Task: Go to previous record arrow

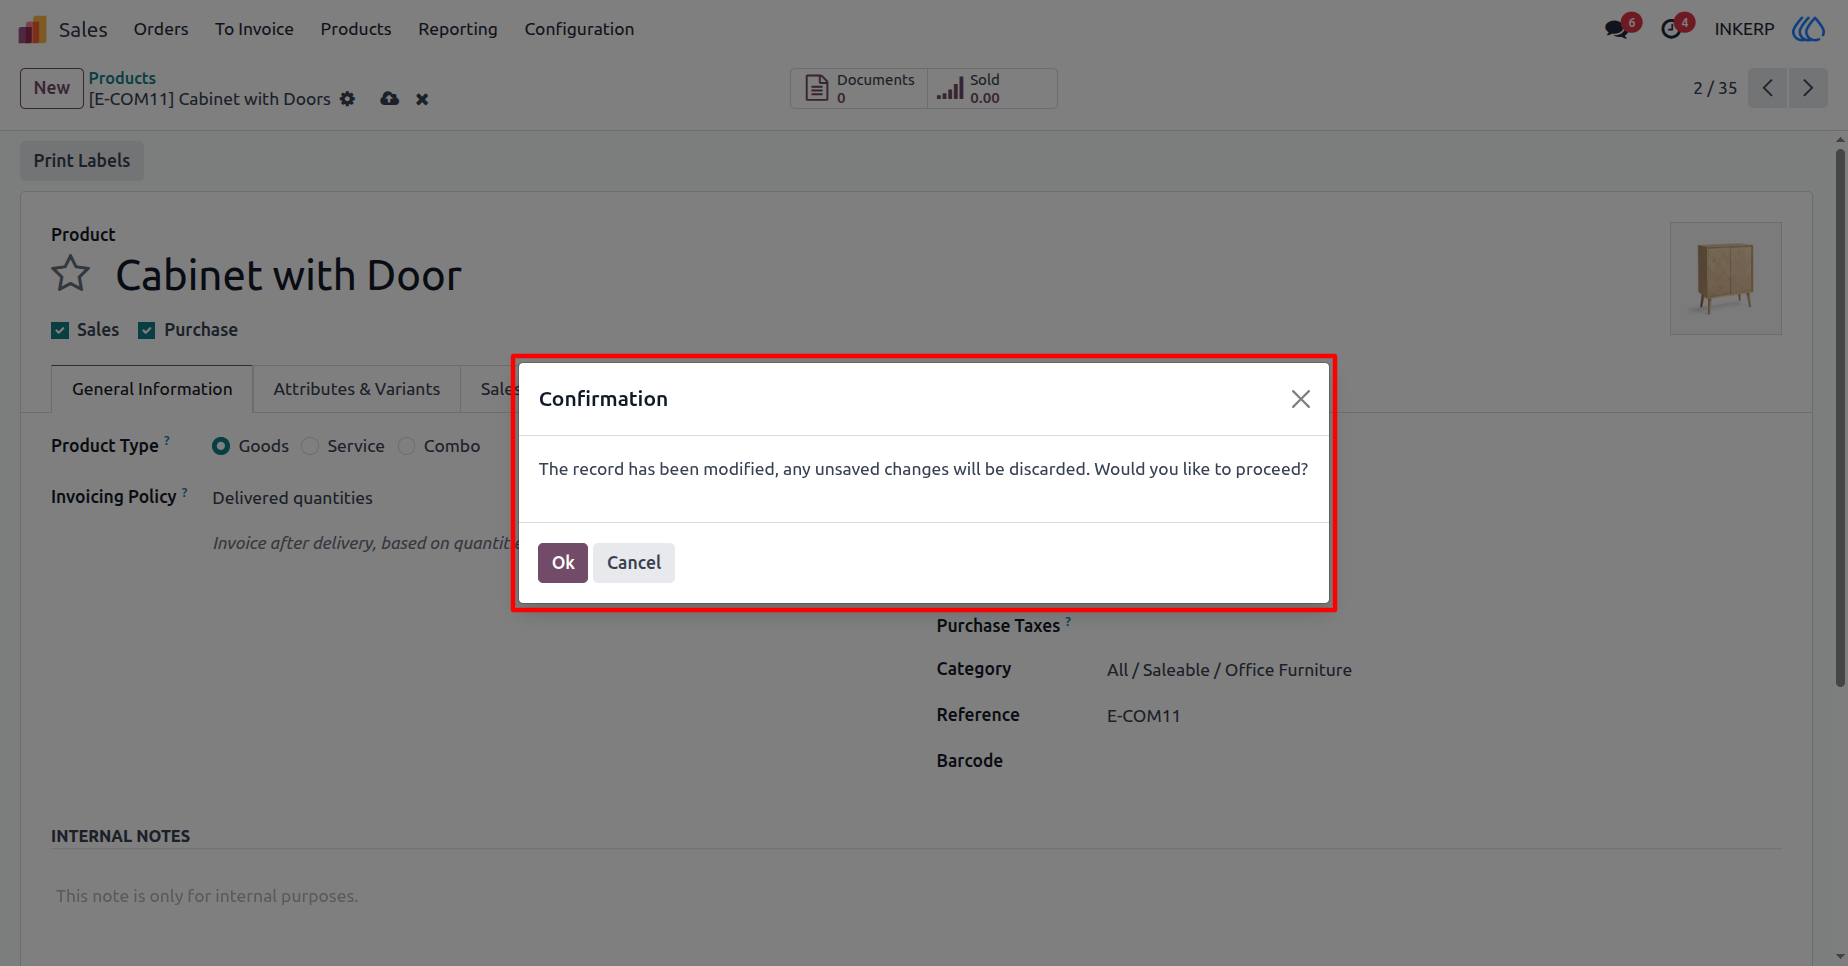Action: [1767, 88]
